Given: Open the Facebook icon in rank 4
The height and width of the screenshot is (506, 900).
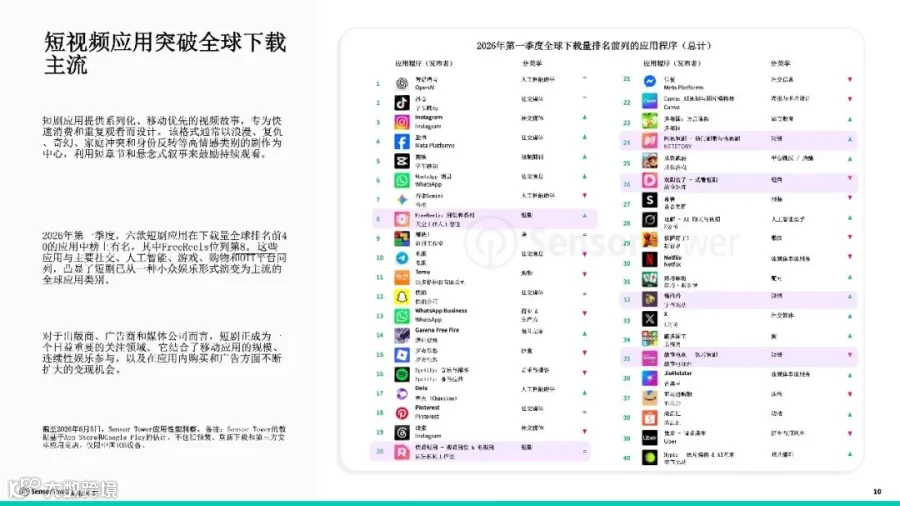Looking at the screenshot, I should pyautogui.click(x=402, y=142).
